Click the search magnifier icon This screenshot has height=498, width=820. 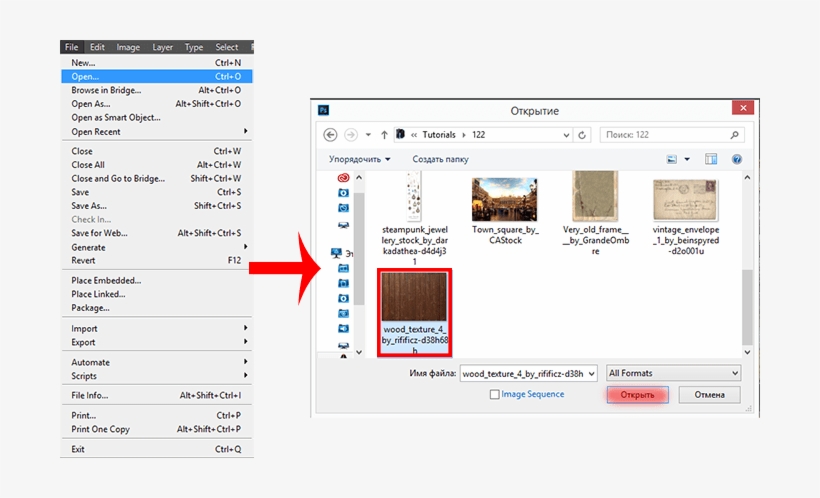737,135
